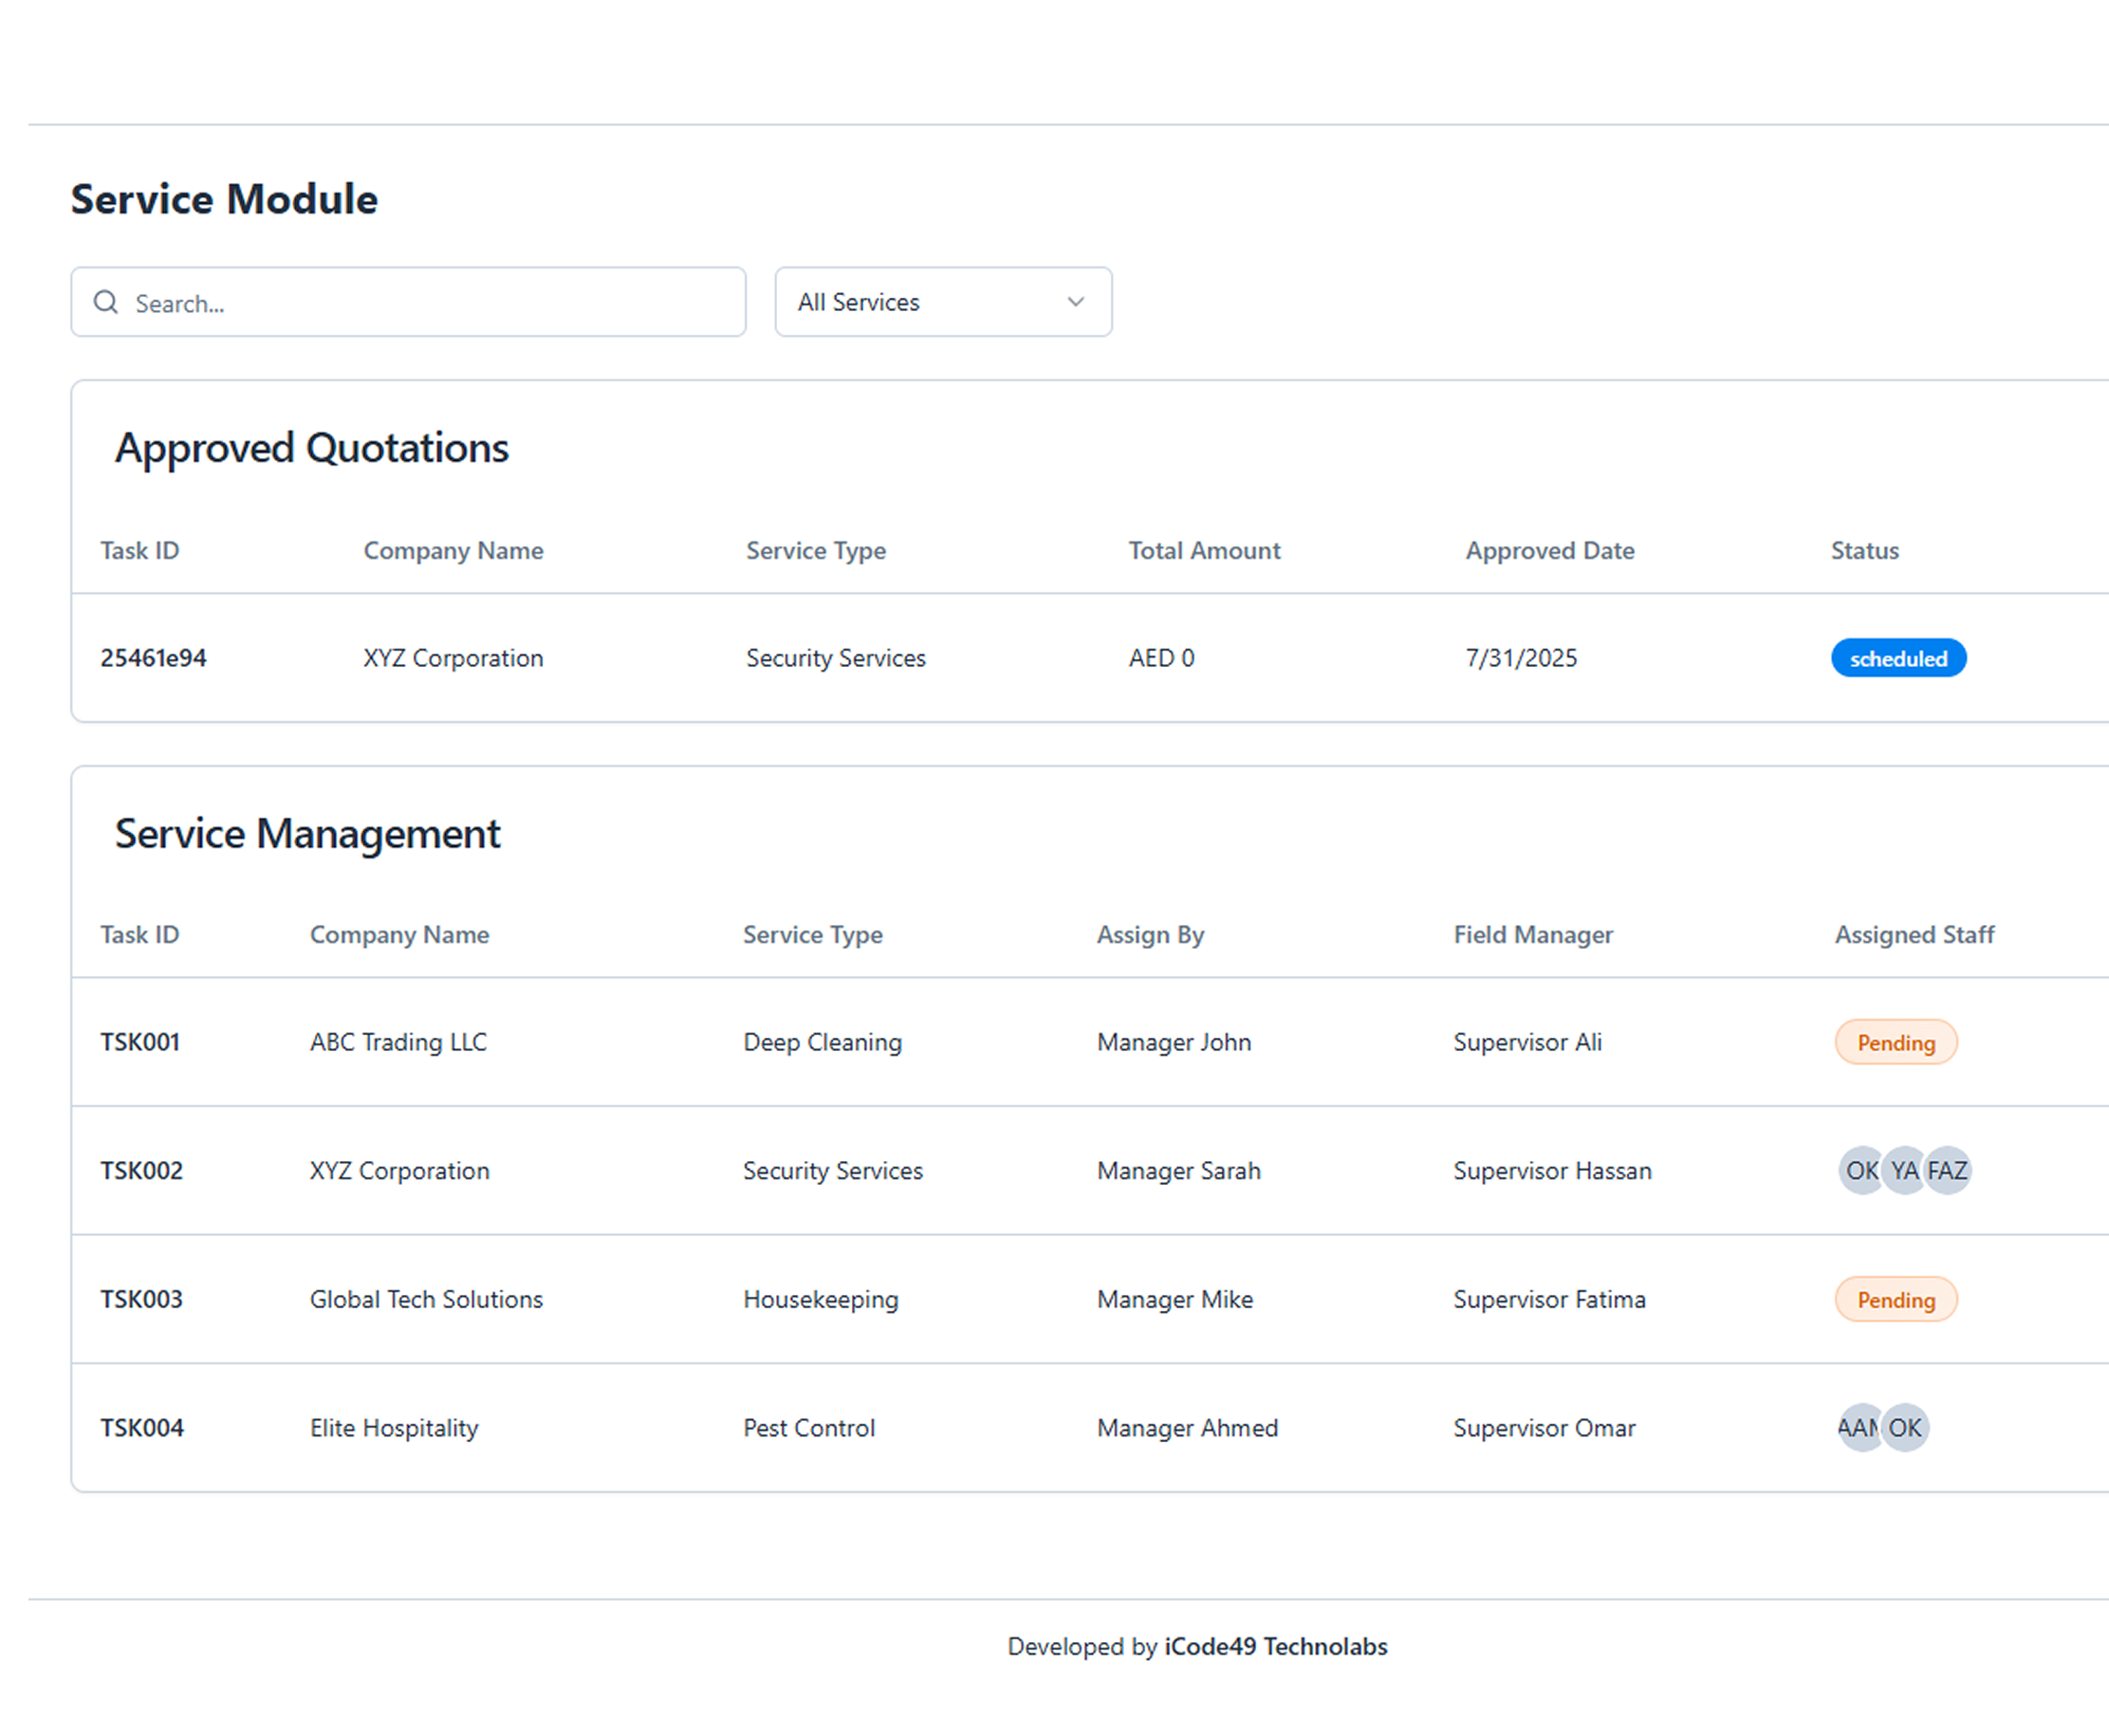
Task: Click into the Search input field
Action: [408, 302]
